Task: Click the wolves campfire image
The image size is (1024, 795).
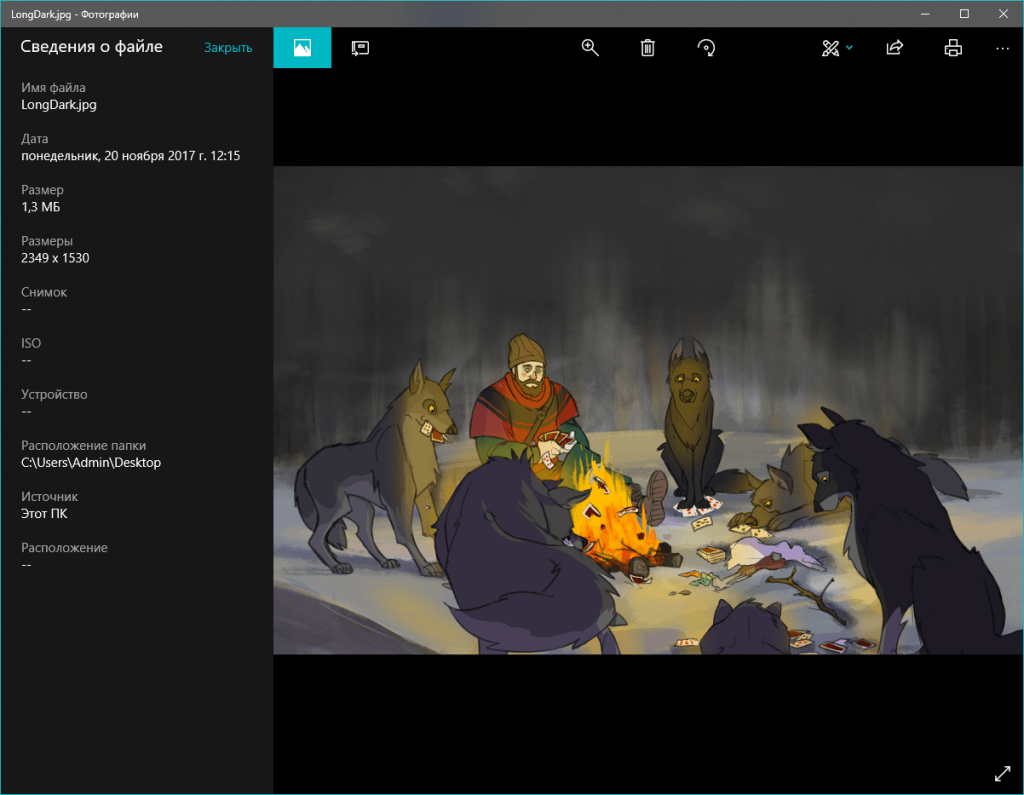Action: tap(648, 410)
